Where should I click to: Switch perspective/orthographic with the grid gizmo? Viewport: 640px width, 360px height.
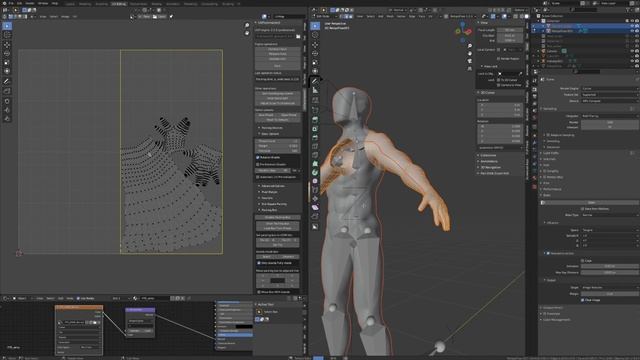click(470, 69)
